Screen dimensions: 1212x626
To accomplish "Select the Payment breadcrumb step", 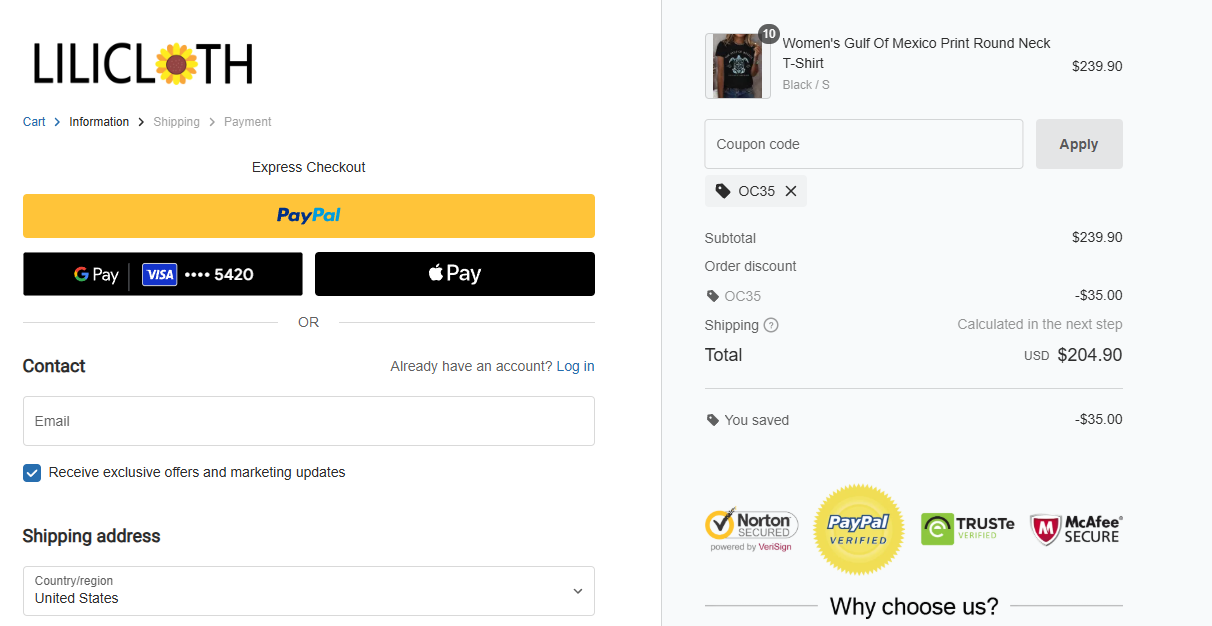I will point(248,122).
